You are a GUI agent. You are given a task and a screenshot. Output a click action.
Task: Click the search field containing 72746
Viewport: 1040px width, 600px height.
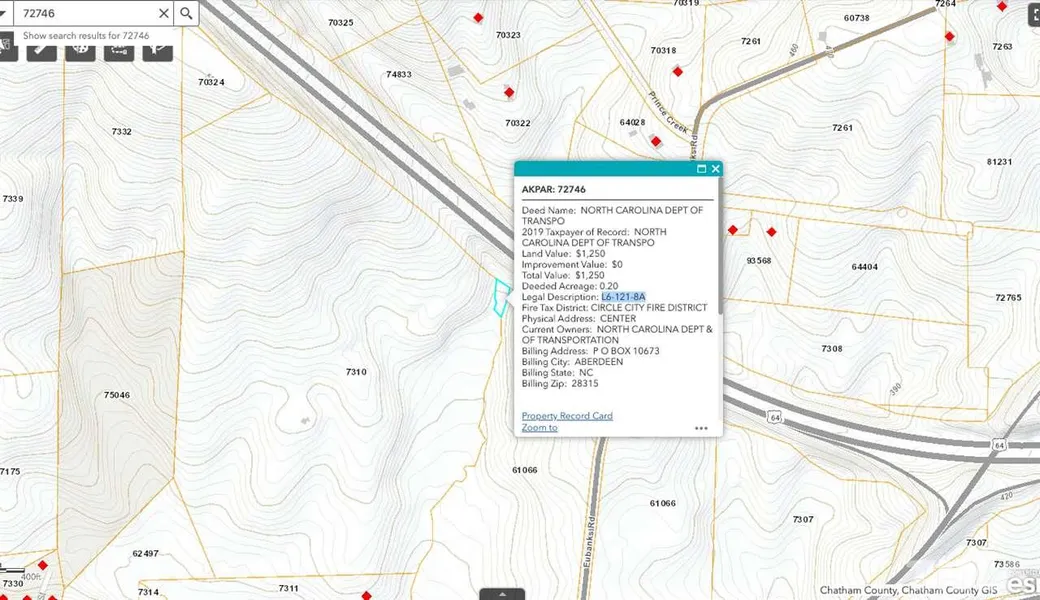point(85,13)
